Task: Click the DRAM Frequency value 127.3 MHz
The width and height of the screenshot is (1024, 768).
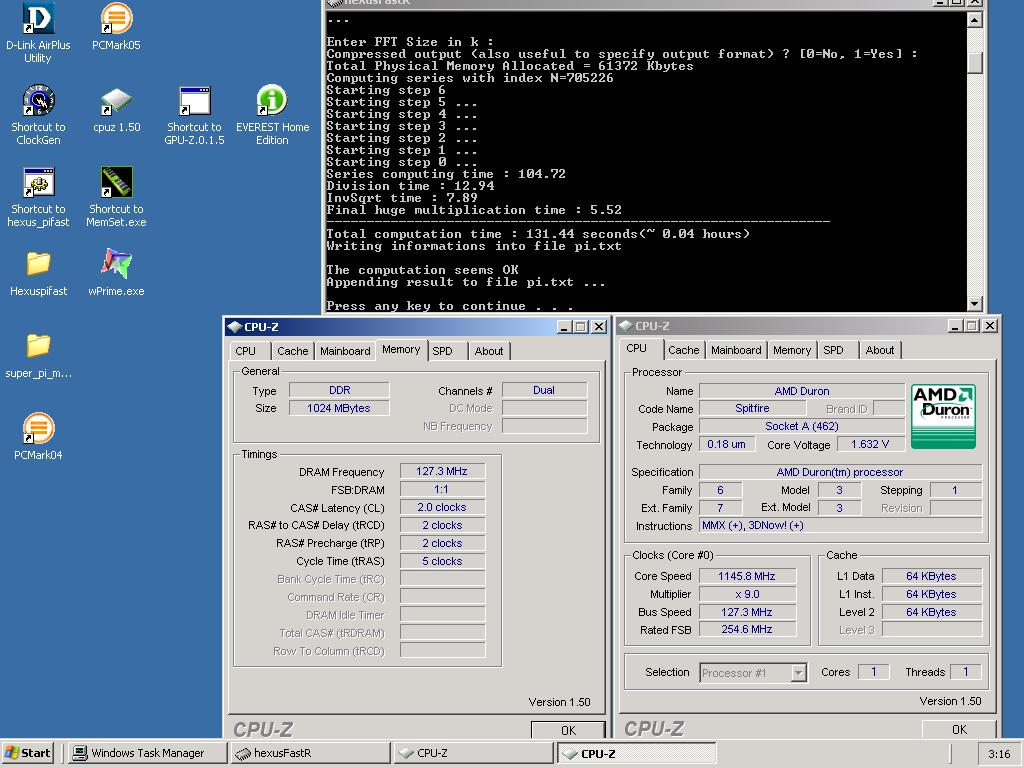Action: (x=442, y=472)
